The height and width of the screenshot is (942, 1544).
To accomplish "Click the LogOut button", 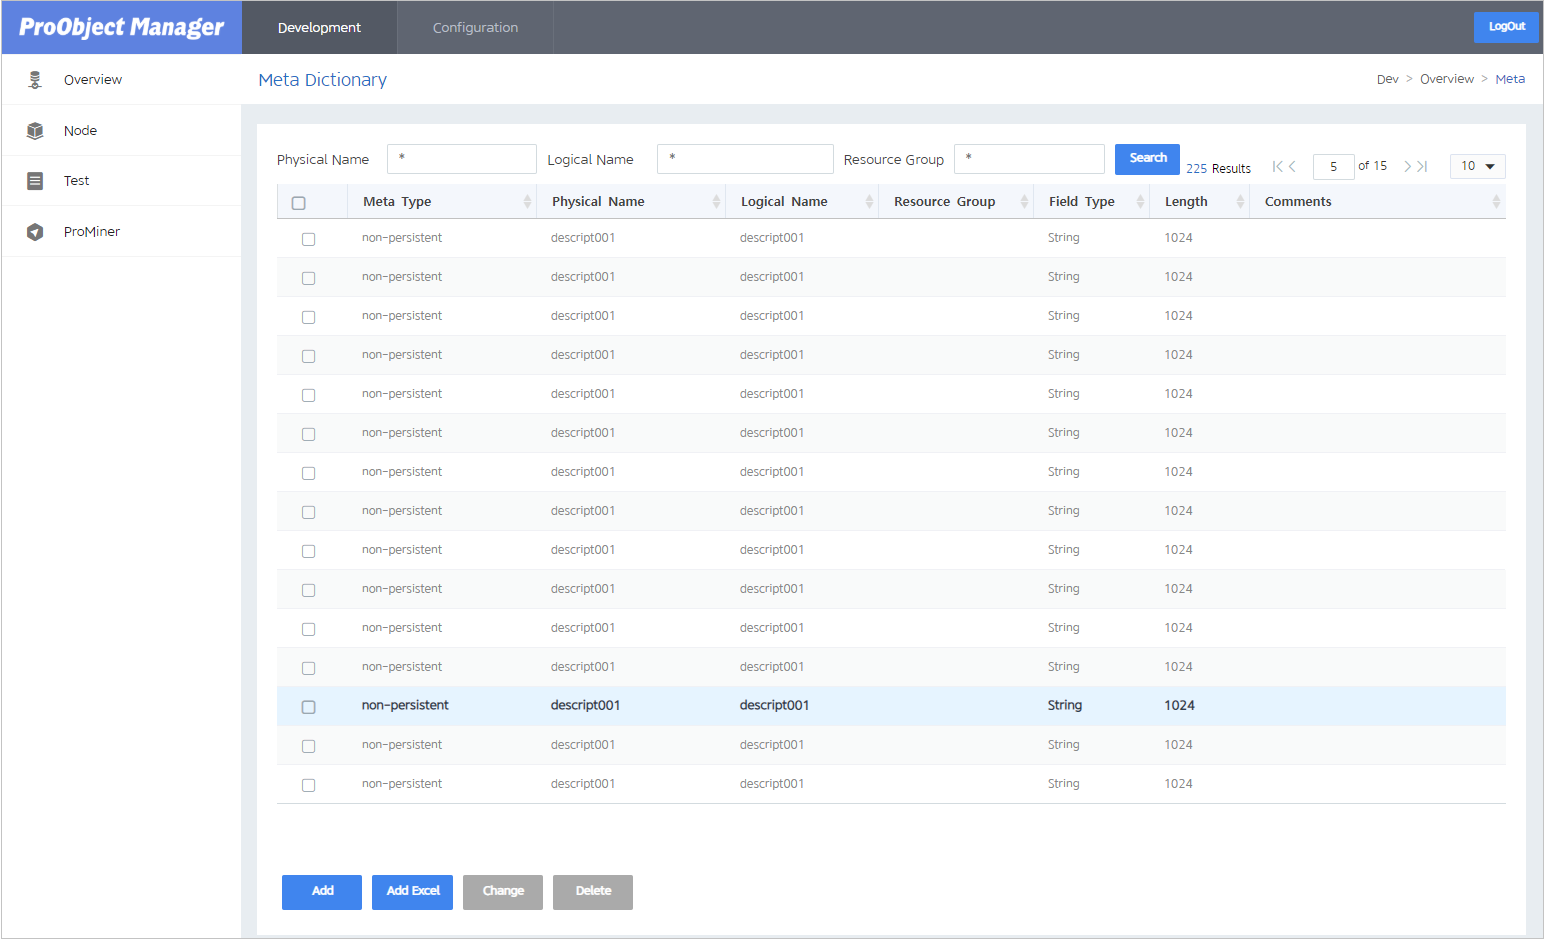I will coord(1506,27).
